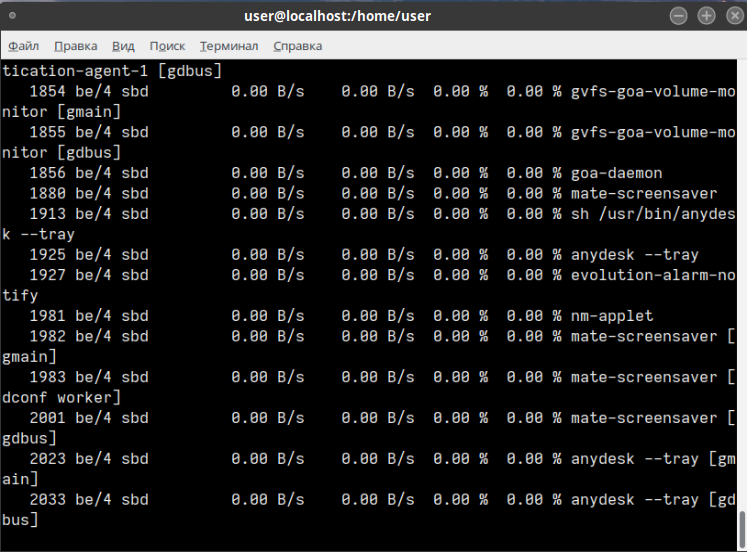This screenshot has height=552, width=747.
Task: Minimize the terminal window
Action: pos(679,16)
